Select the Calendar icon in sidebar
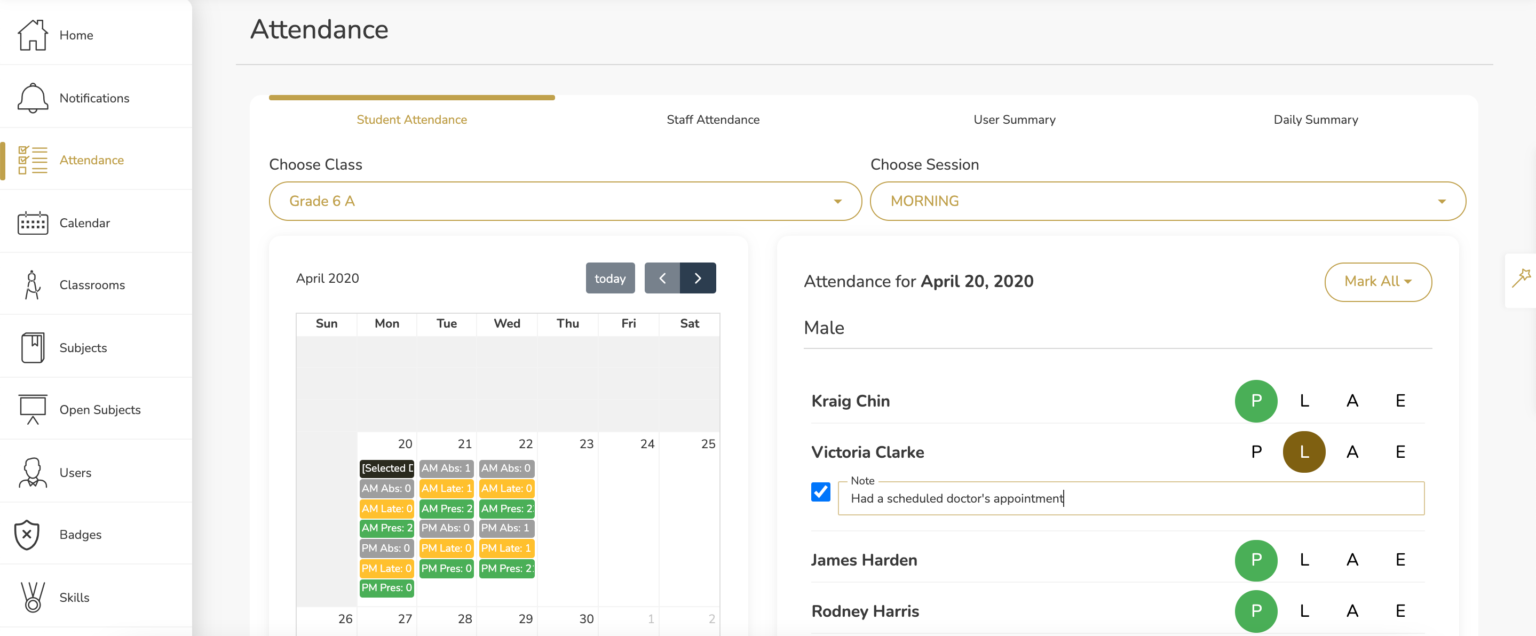Viewport: 1536px width, 636px height. (33, 223)
